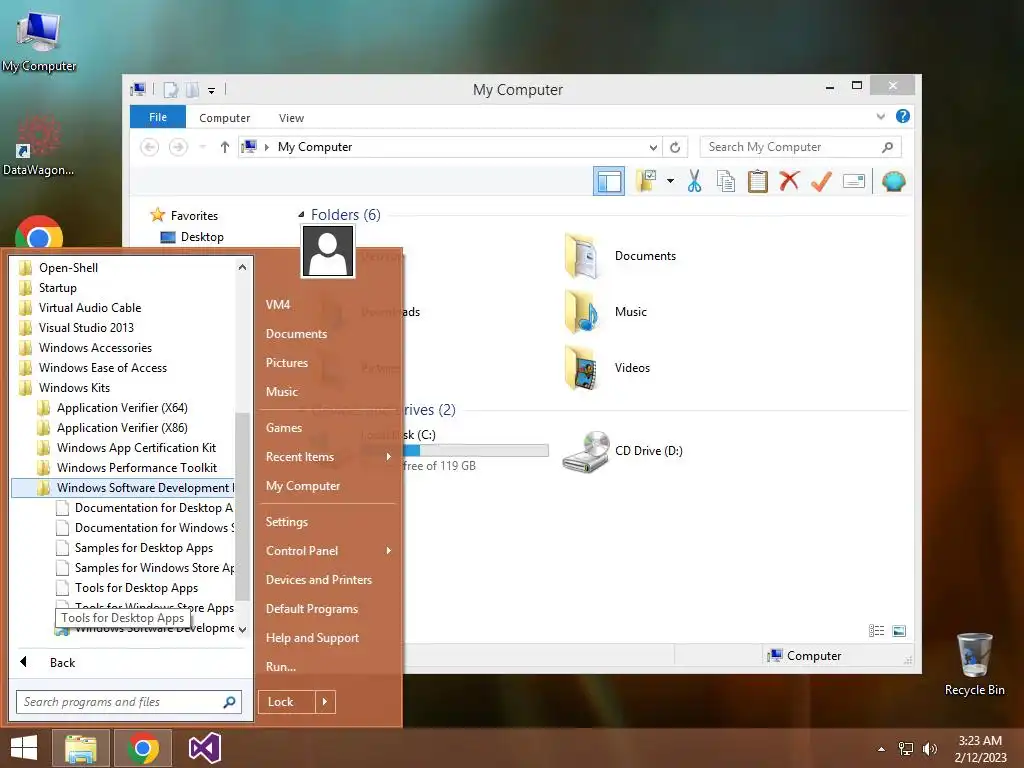Click the Properties icon in quick access toolbar
The height and width of the screenshot is (768, 1024).
point(170,89)
